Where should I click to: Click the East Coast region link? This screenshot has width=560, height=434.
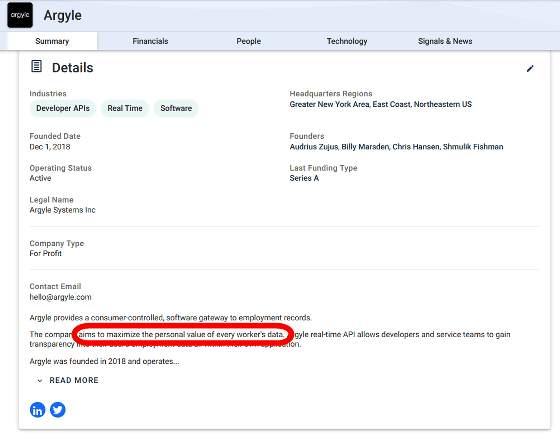pyautogui.click(x=391, y=104)
